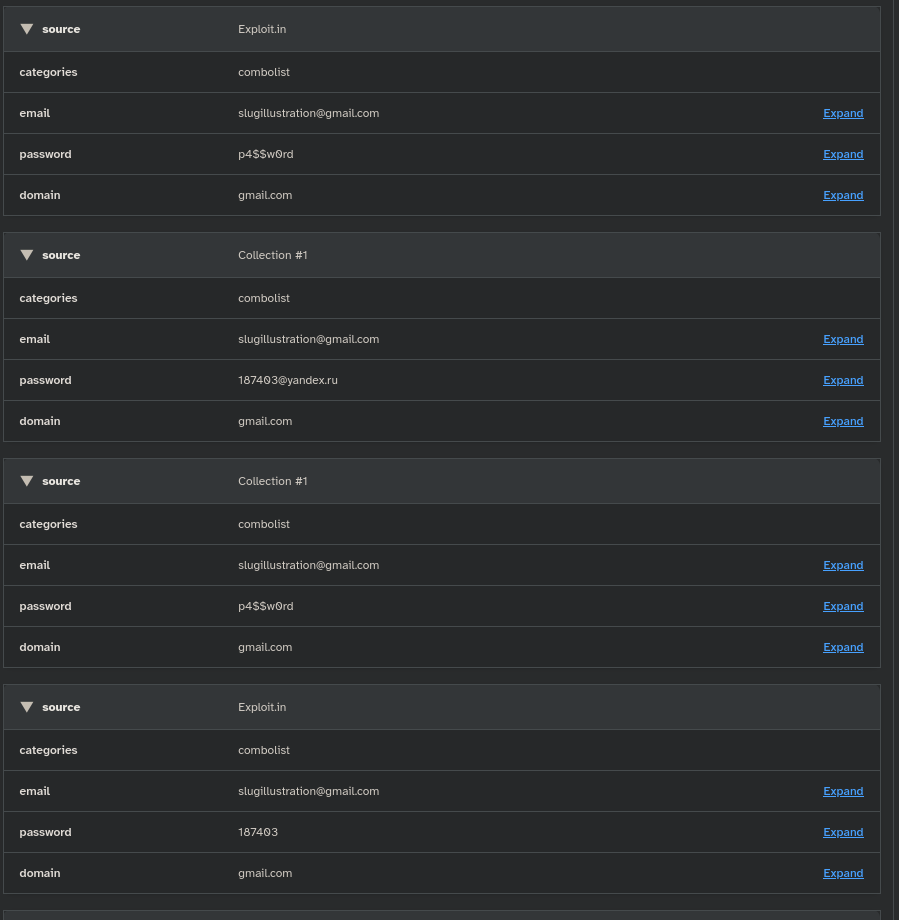This screenshot has height=920, width=899.
Task: Expand the password in first Exploit.in record
Action: coord(842,154)
